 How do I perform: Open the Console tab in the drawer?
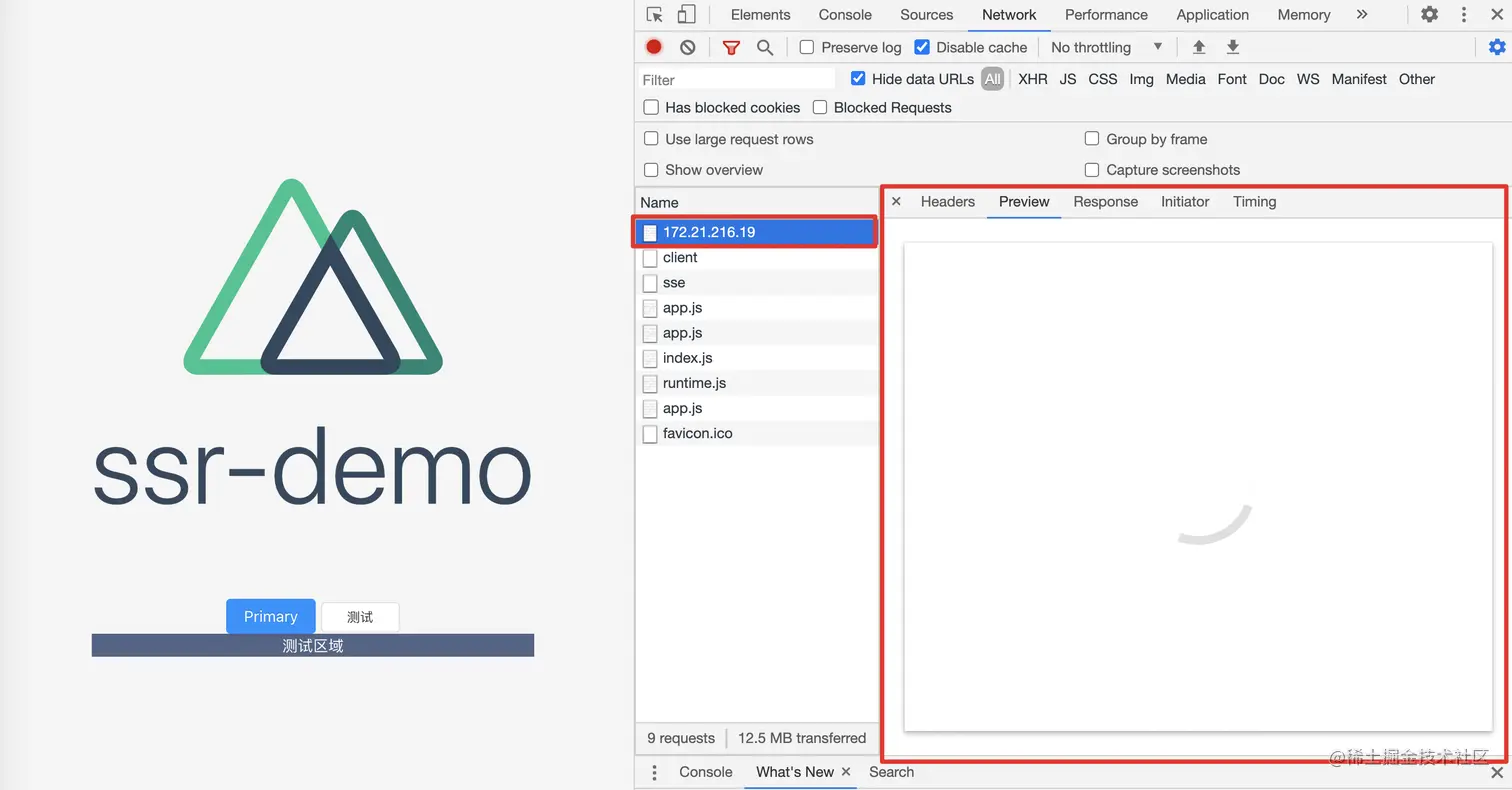pos(706,772)
